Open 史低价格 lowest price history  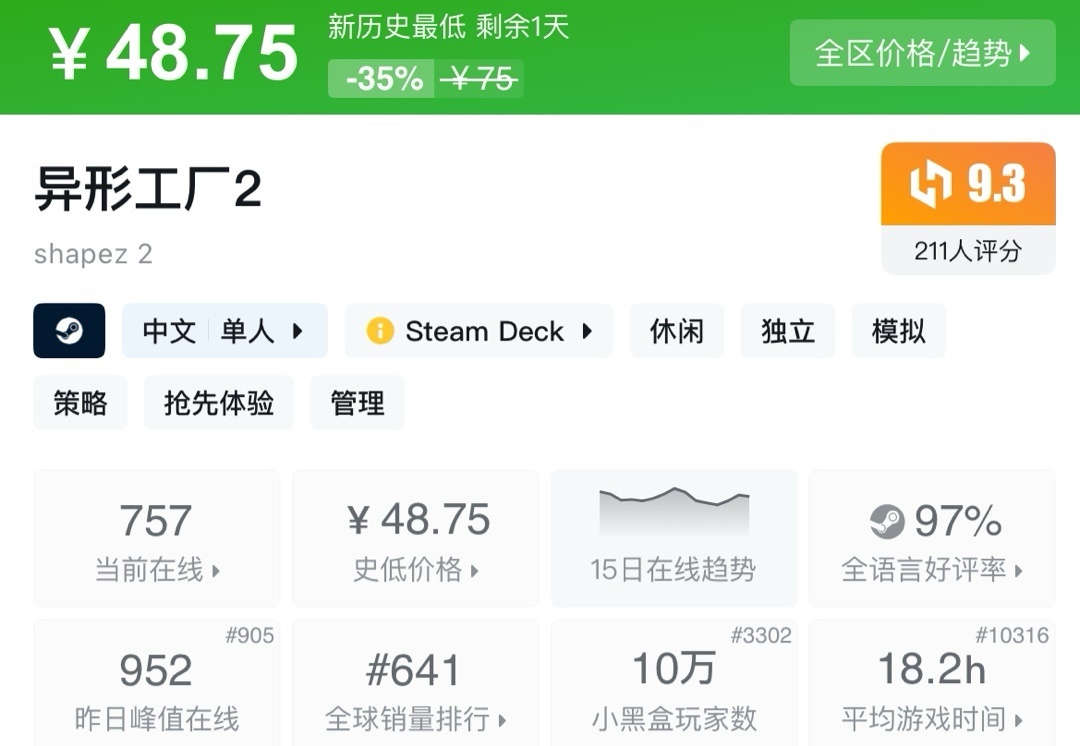[x=415, y=538]
